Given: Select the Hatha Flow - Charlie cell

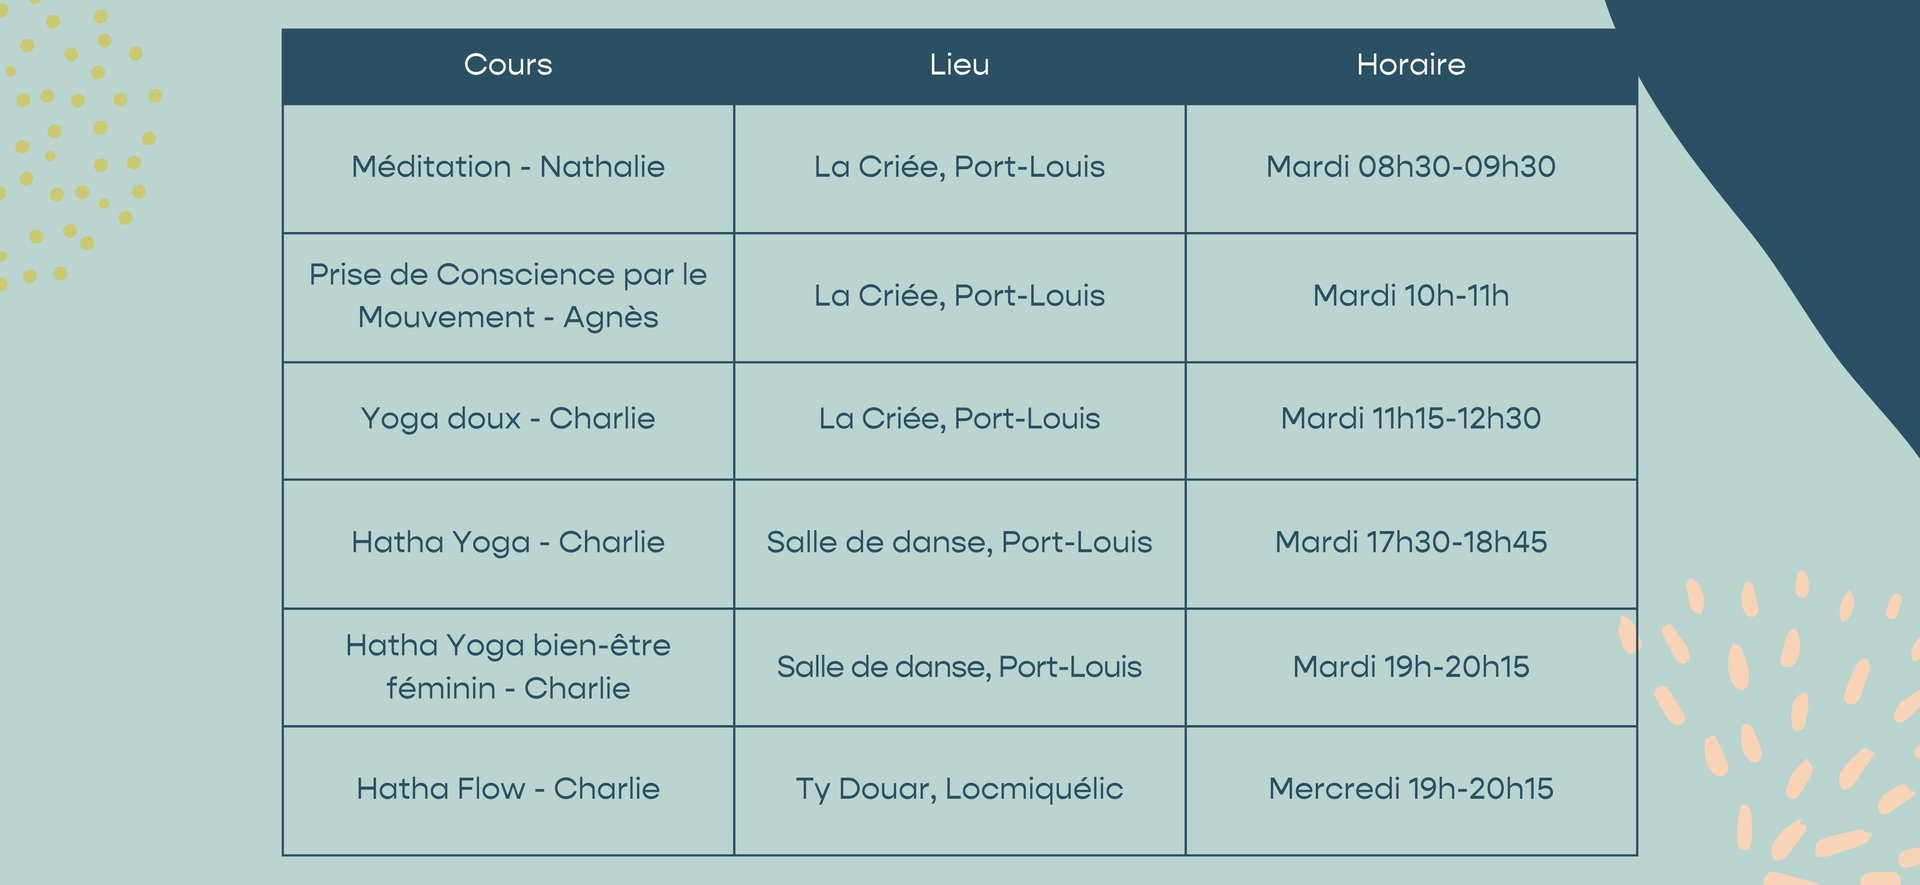Looking at the screenshot, I should point(508,790).
